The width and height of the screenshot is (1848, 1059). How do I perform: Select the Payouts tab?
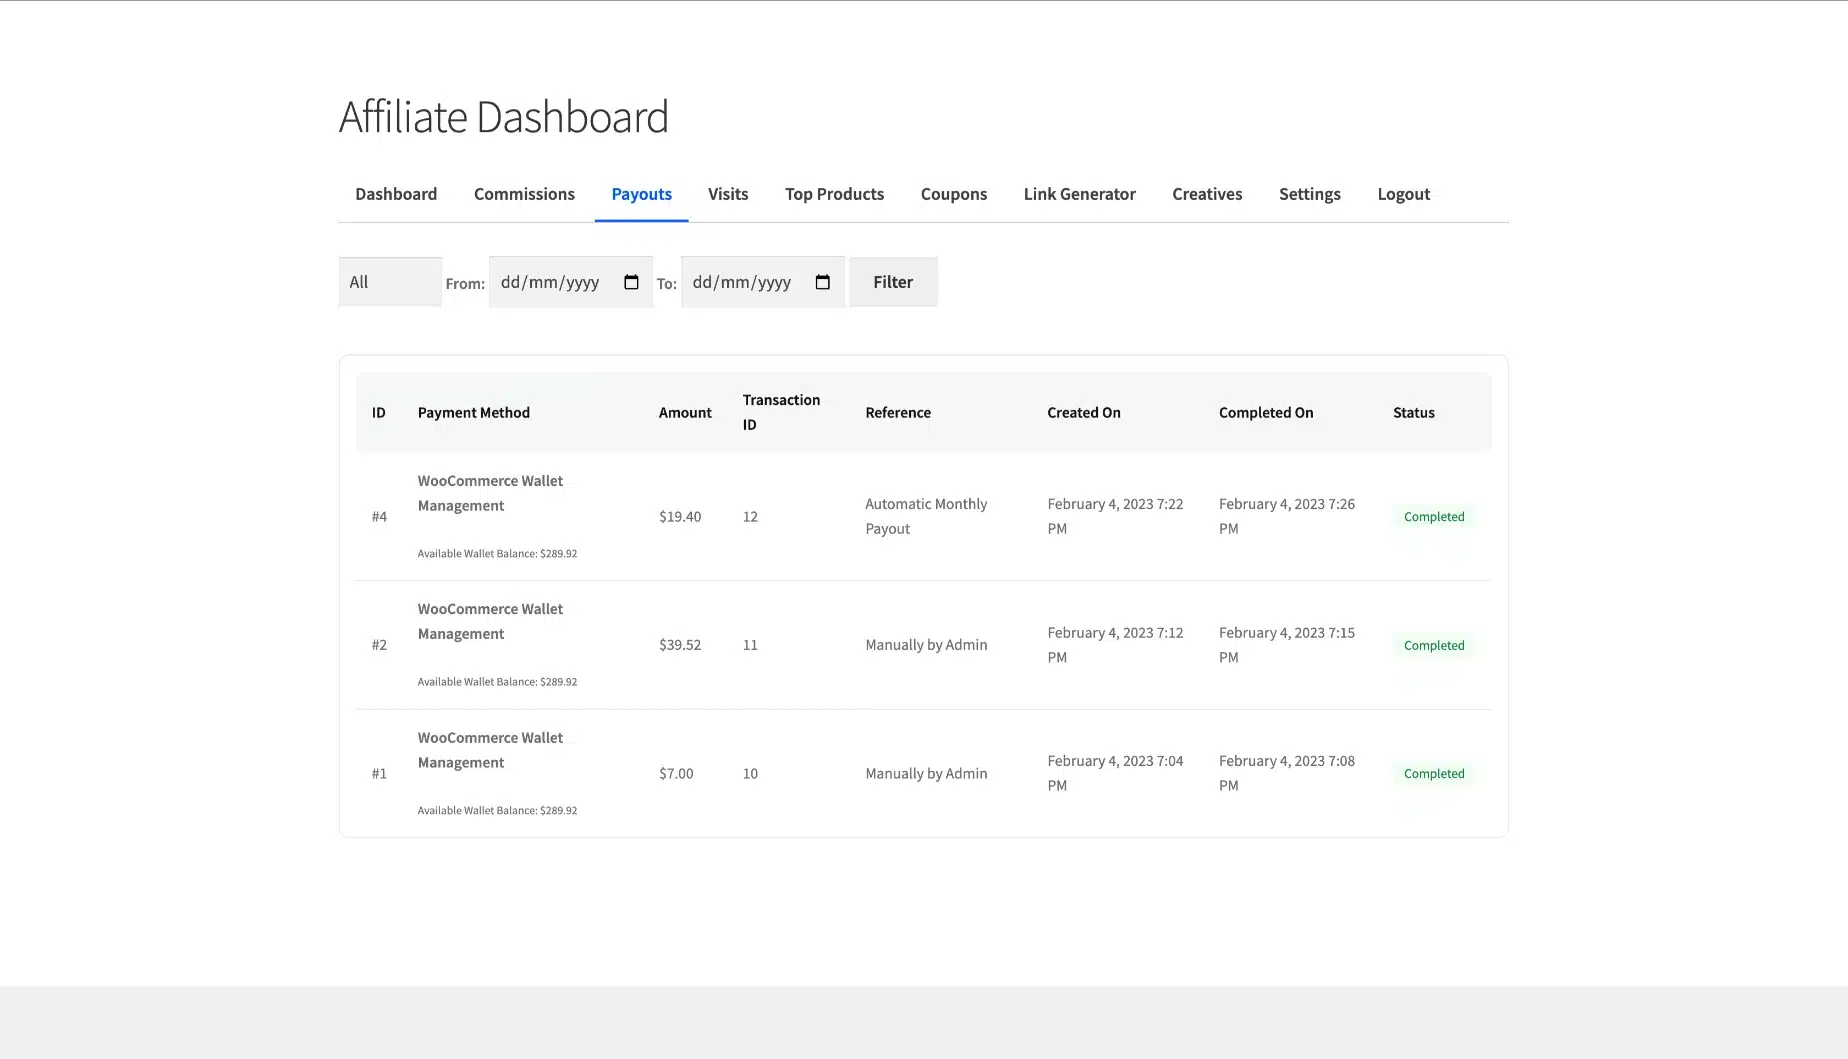click(x=641, y=194)
